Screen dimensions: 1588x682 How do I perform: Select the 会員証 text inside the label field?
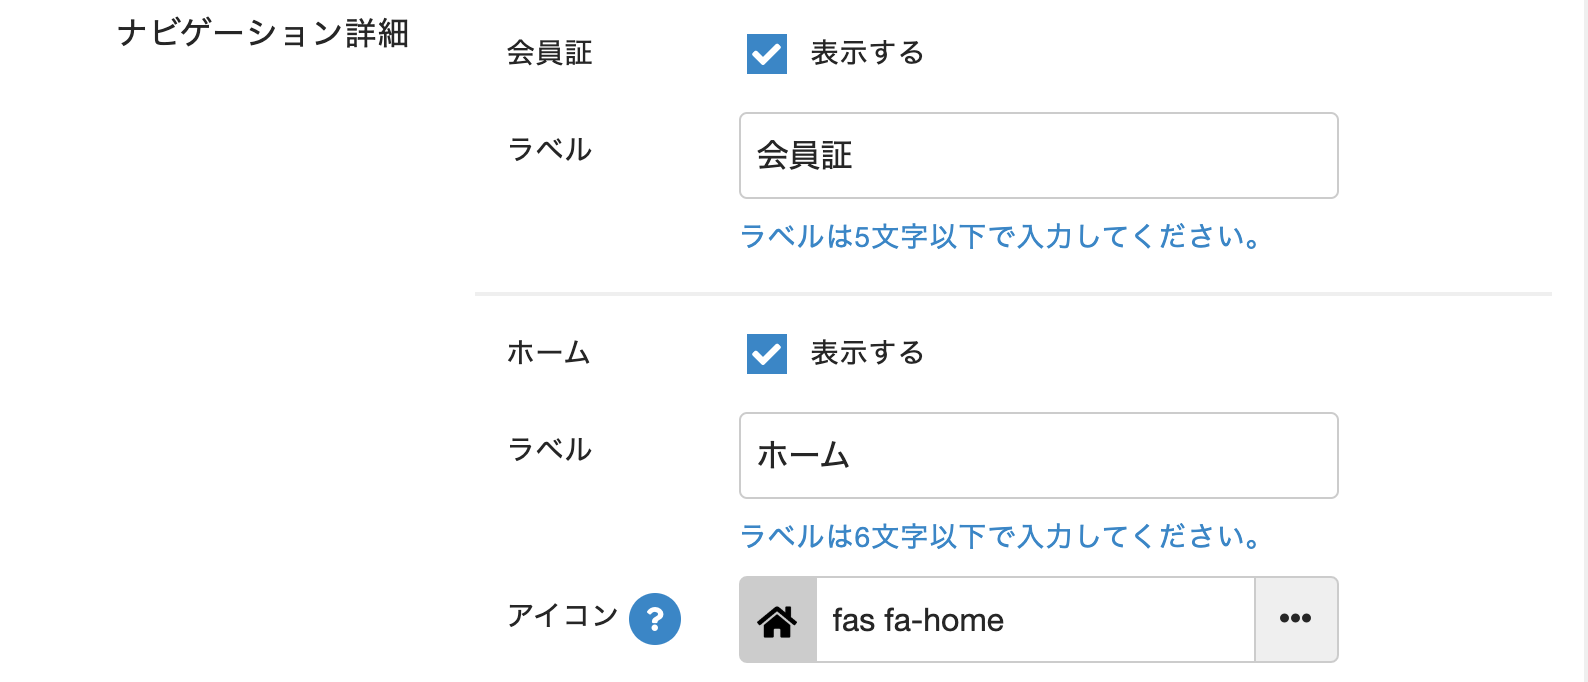[805, 156]
